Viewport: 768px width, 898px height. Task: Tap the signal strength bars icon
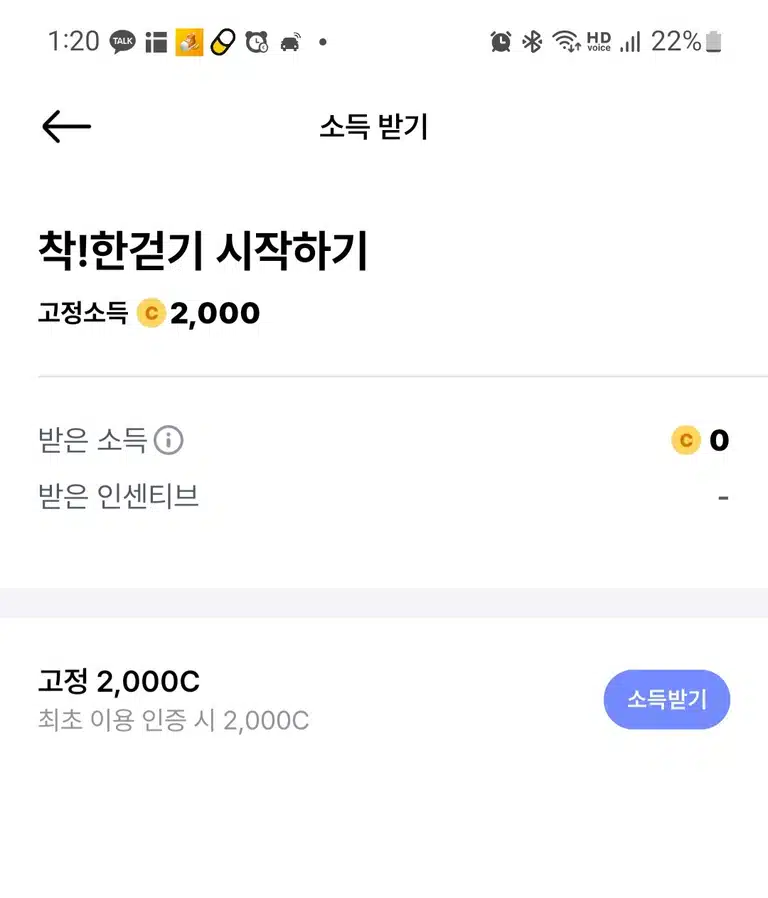point(630,42)
